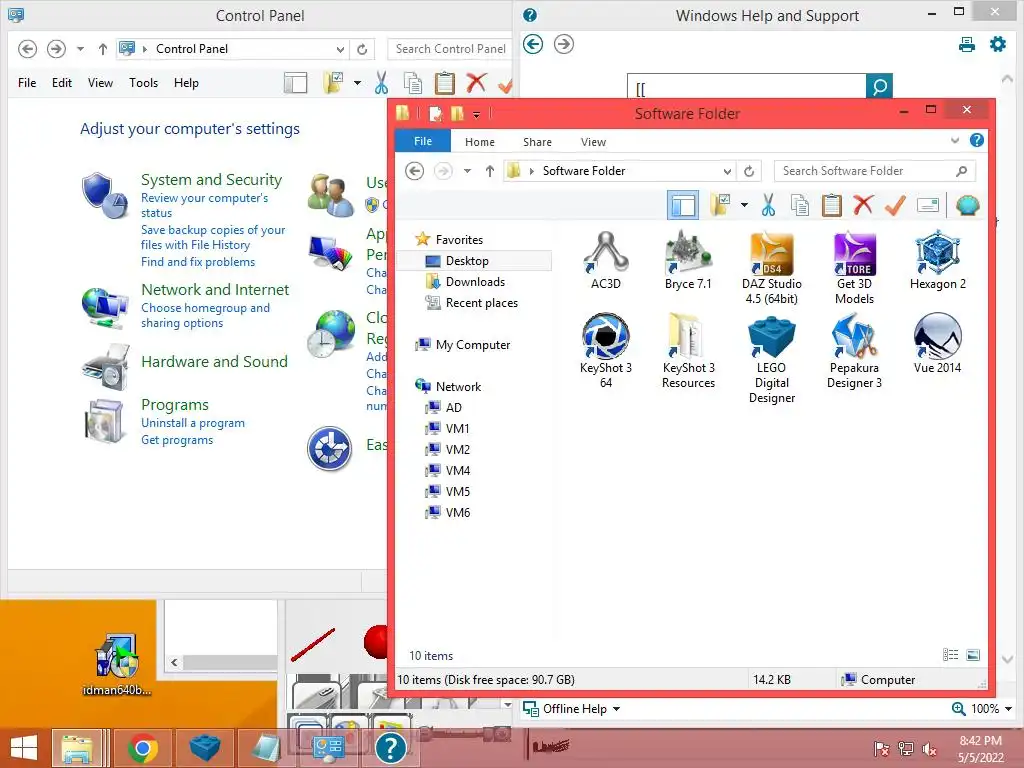Open the KeyShot 3 Resources folder shortcut

688,351
